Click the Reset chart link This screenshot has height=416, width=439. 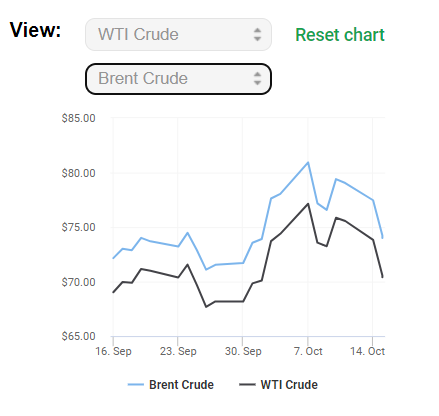[340, 35]
